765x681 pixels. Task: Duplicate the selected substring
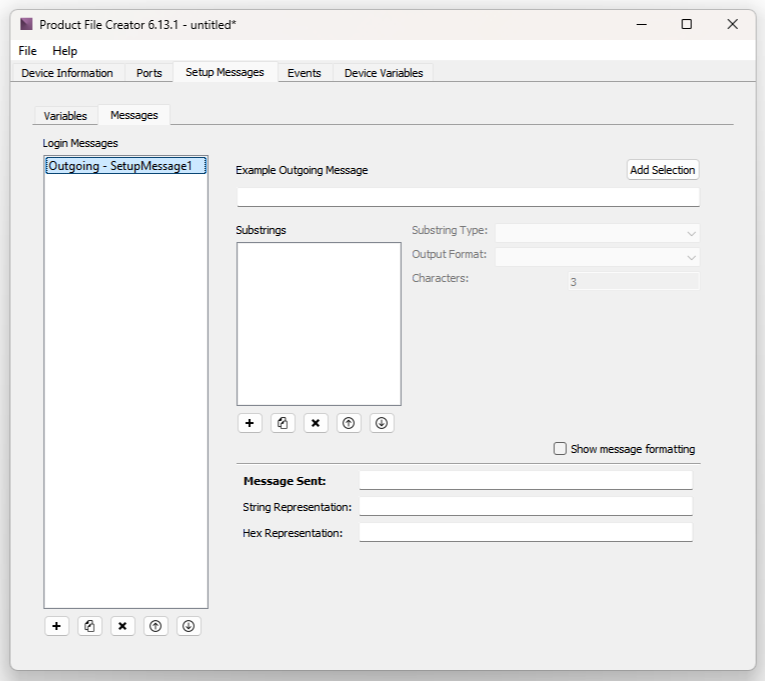click(x=282, y=423)
